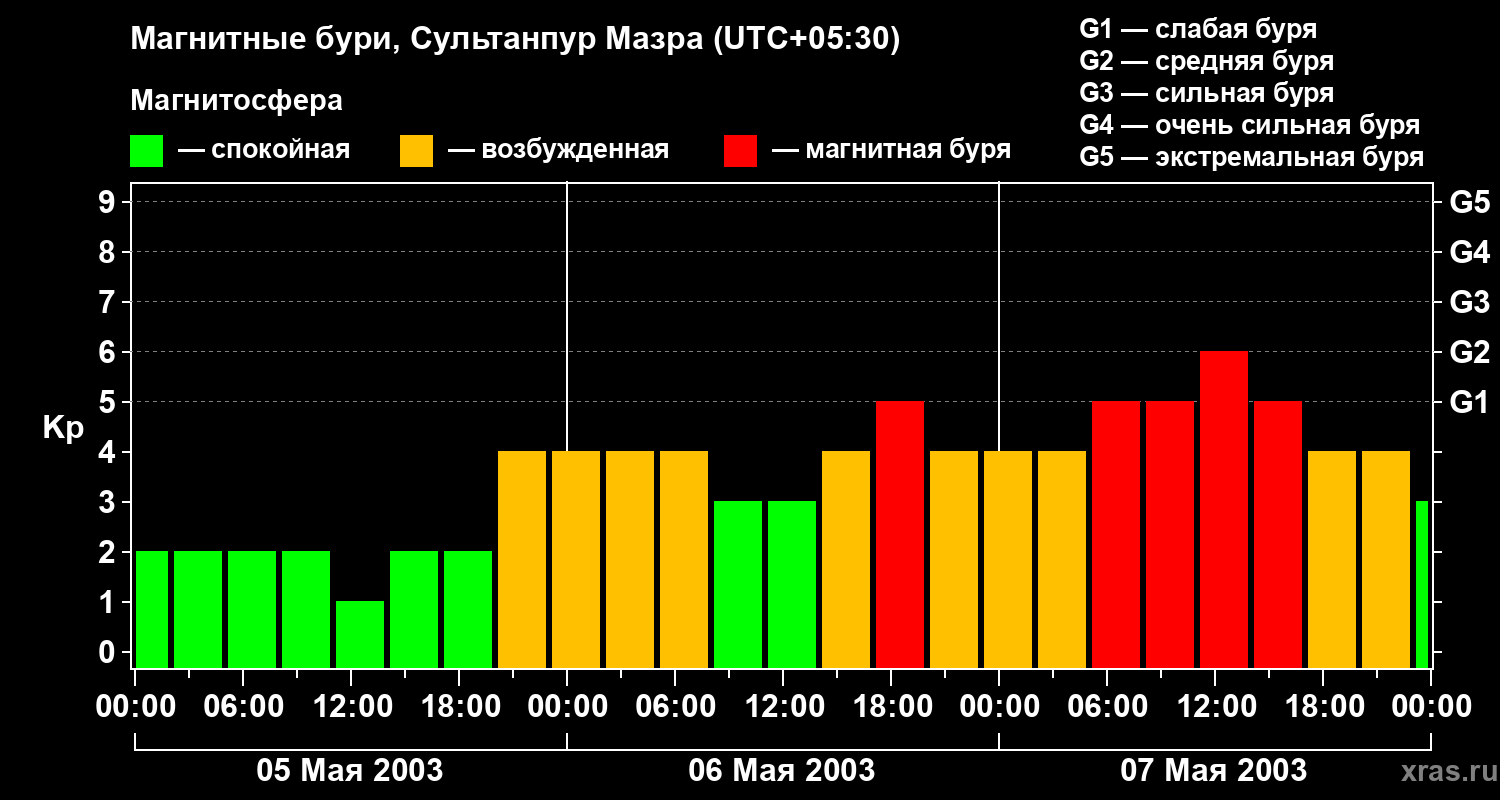
Task: Click the red "магнитная буря" legend swatch
Action: pyautogui.click(x=740, y=151)
